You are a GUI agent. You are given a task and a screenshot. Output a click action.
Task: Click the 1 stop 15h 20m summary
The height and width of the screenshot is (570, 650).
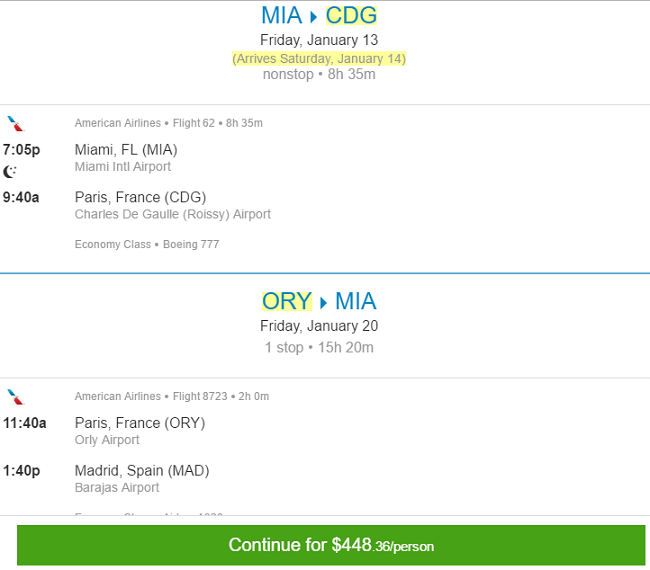pyautogui.click(x=319, y=347)
